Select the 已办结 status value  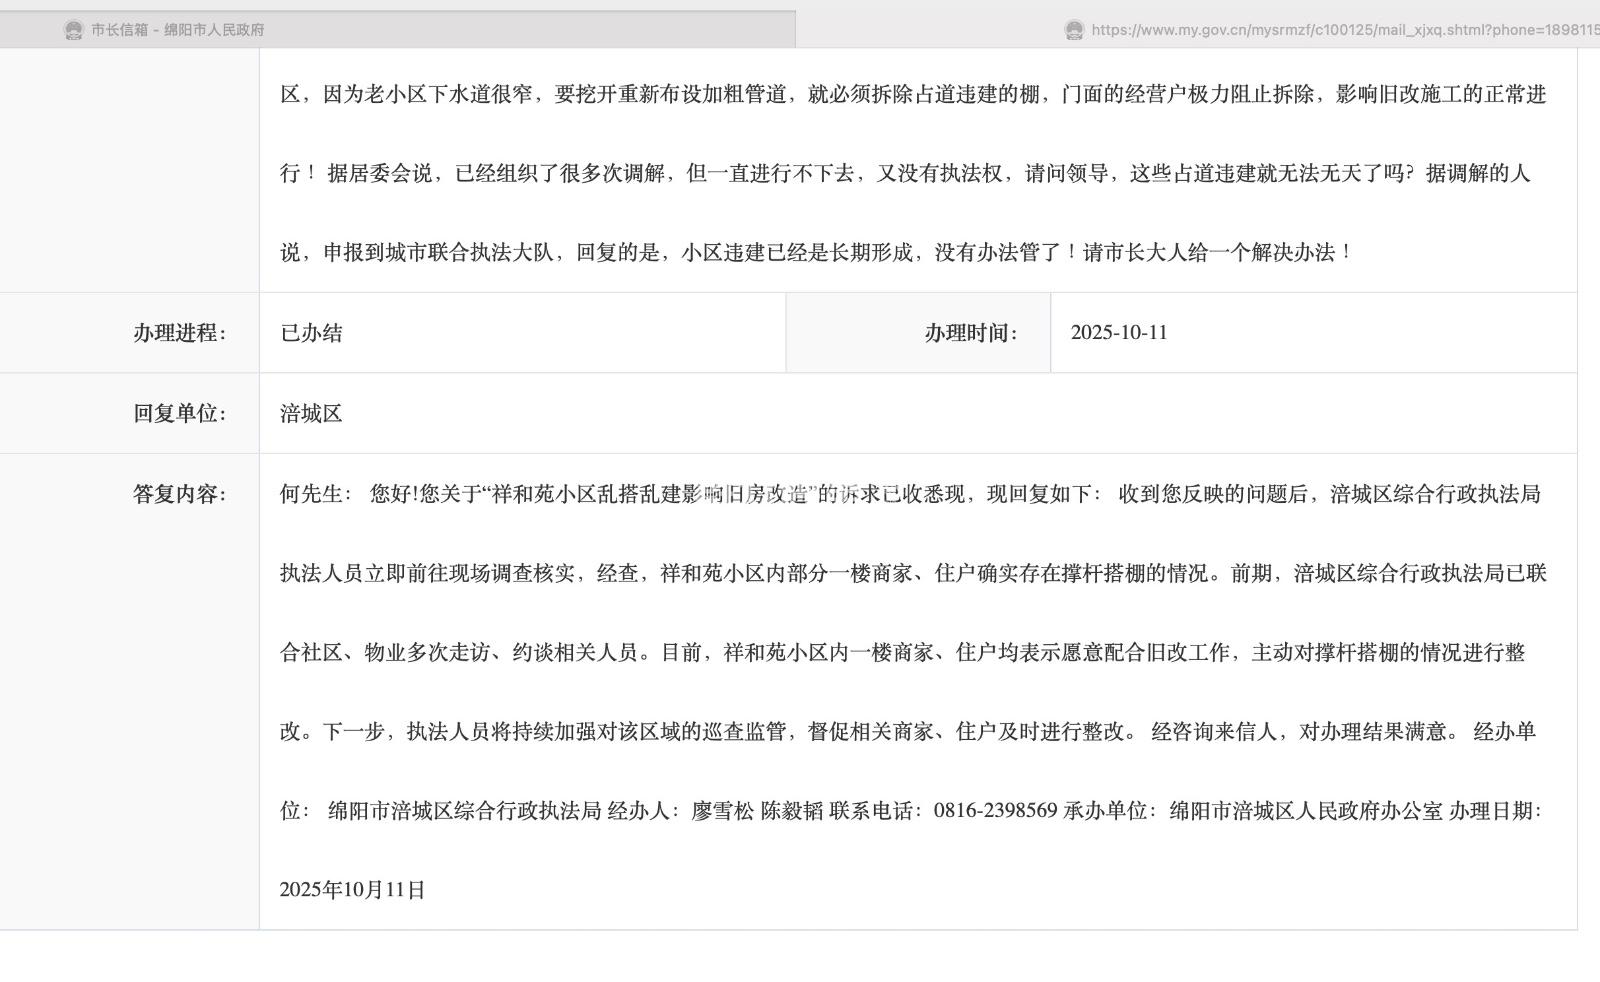point(311,333)
